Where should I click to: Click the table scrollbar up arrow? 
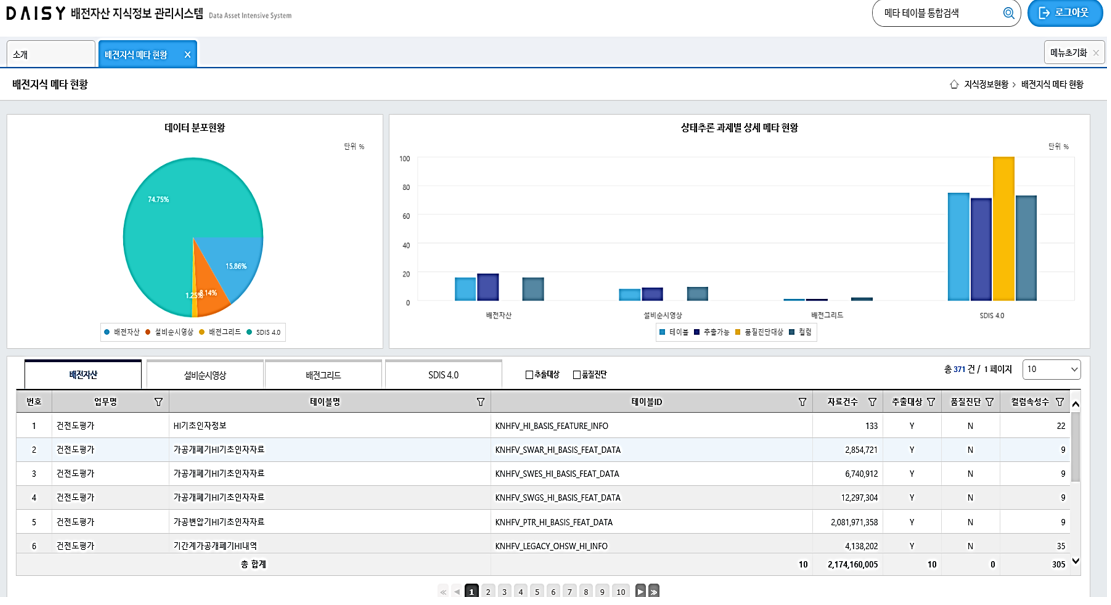pyautogui.click(x=1076, y=404)
